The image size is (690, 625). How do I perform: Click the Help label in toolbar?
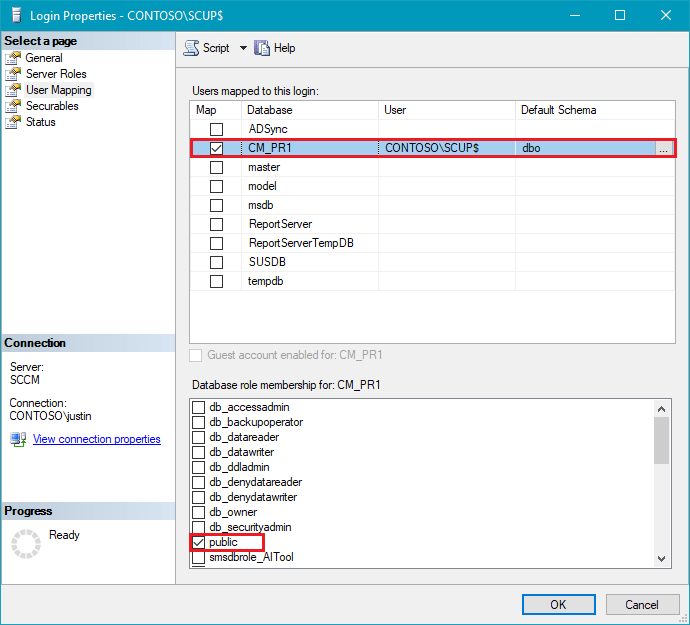284,48
